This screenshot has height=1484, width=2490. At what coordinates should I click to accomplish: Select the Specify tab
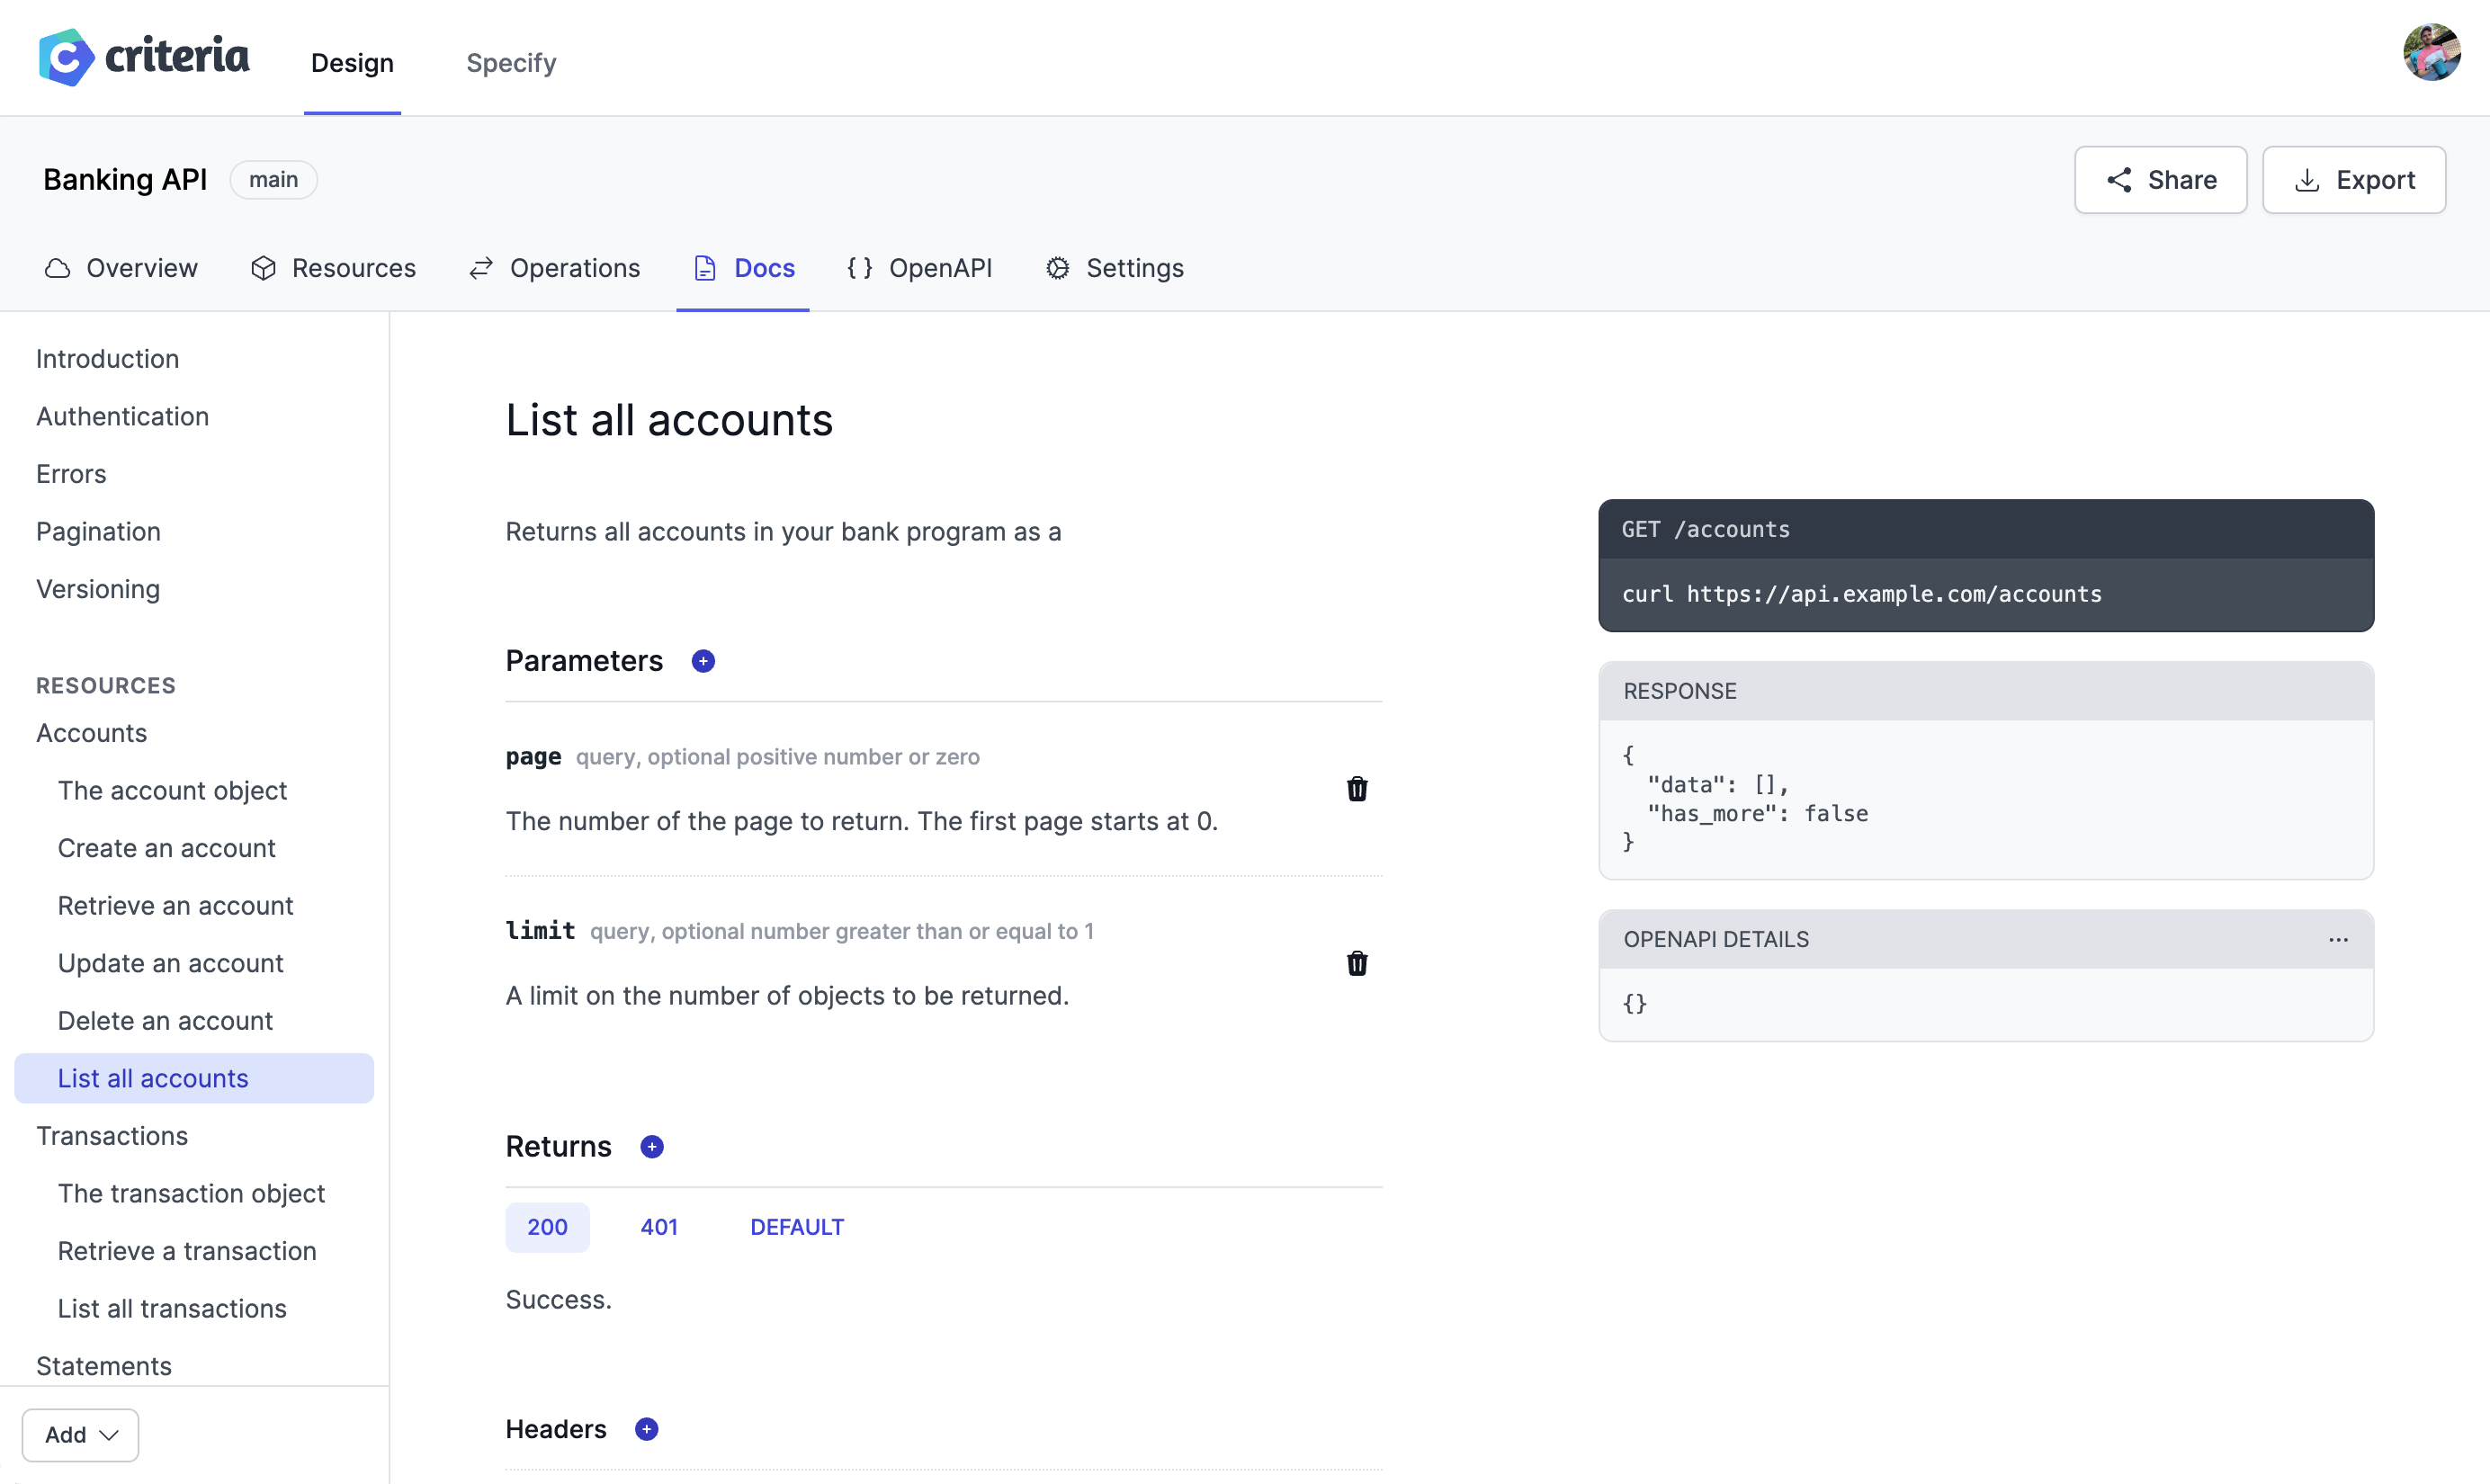(x=512, y=62)
